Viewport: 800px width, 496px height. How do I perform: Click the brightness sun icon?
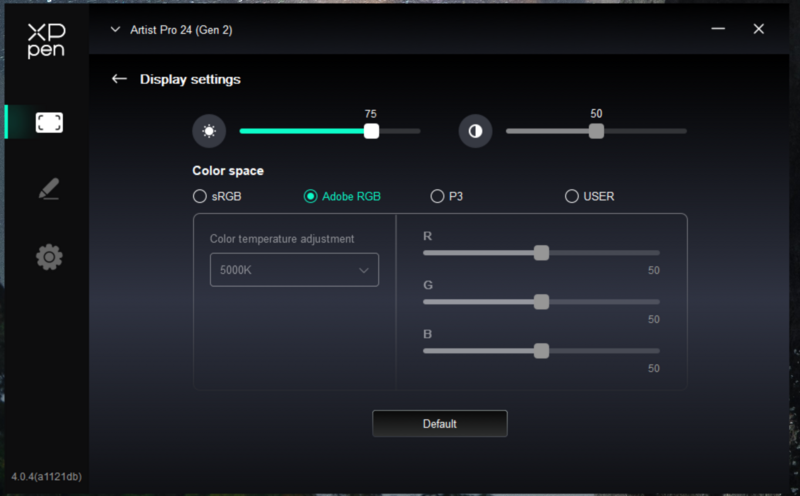(x=209, y=131)
